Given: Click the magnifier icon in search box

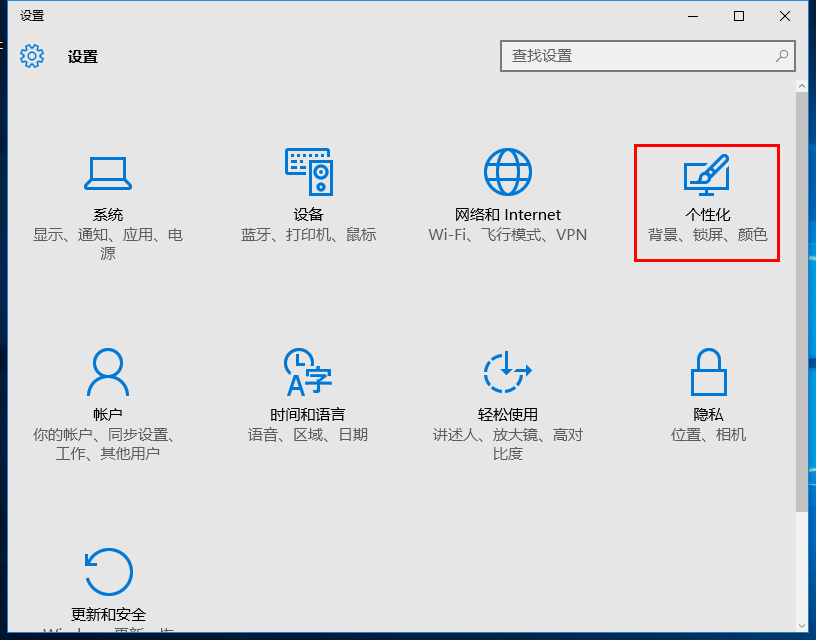Looking at the screenshot, I should tap(783, 56).
